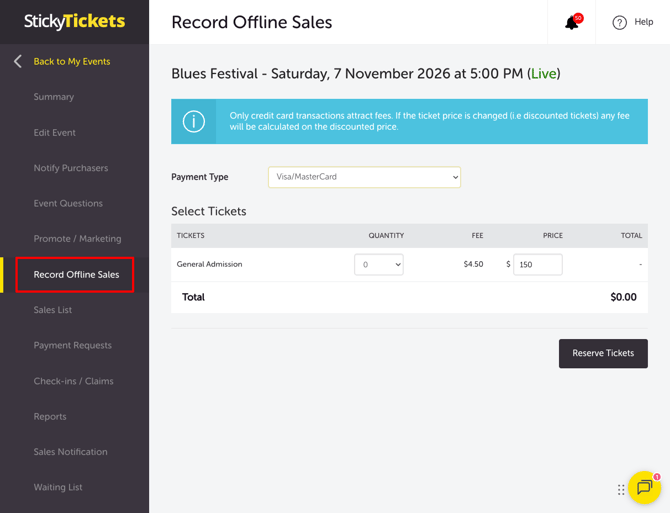Open Edit Event in sidebar
This screenshot has width=670, height=513.
click(55, 133)
